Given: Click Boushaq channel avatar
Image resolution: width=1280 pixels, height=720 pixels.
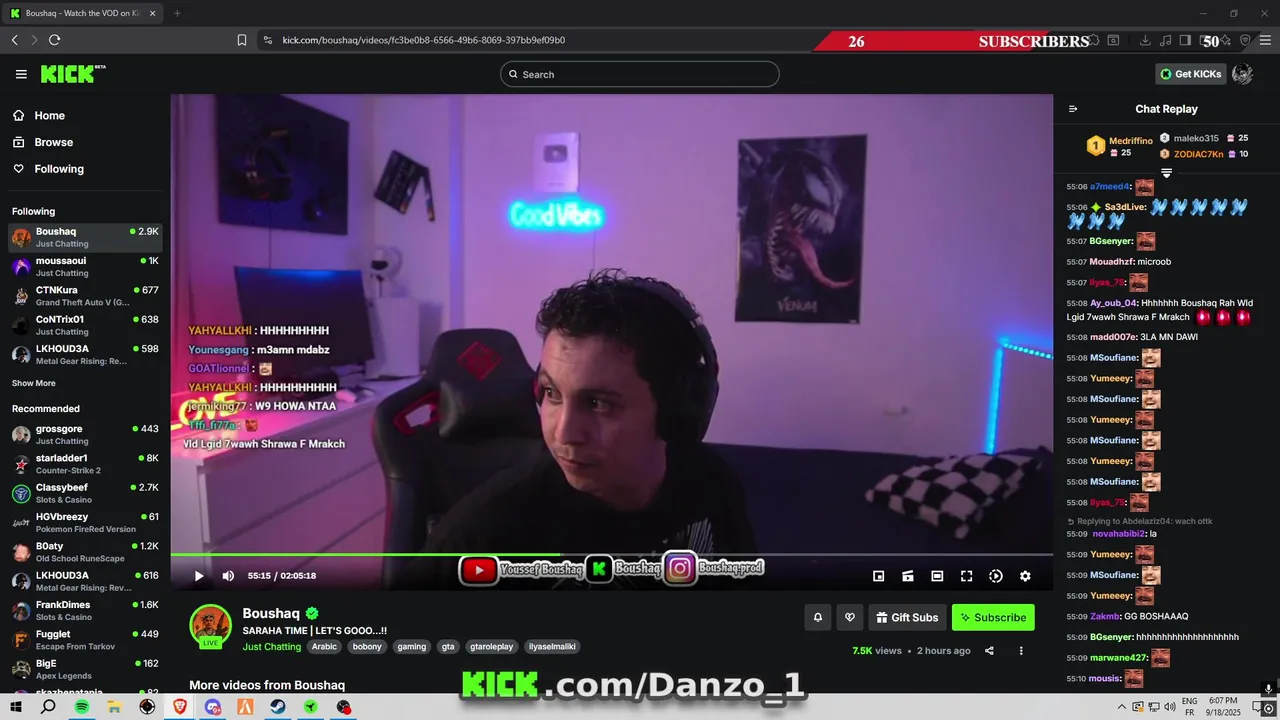Looking at the screenshot, I should click(210, 626).
